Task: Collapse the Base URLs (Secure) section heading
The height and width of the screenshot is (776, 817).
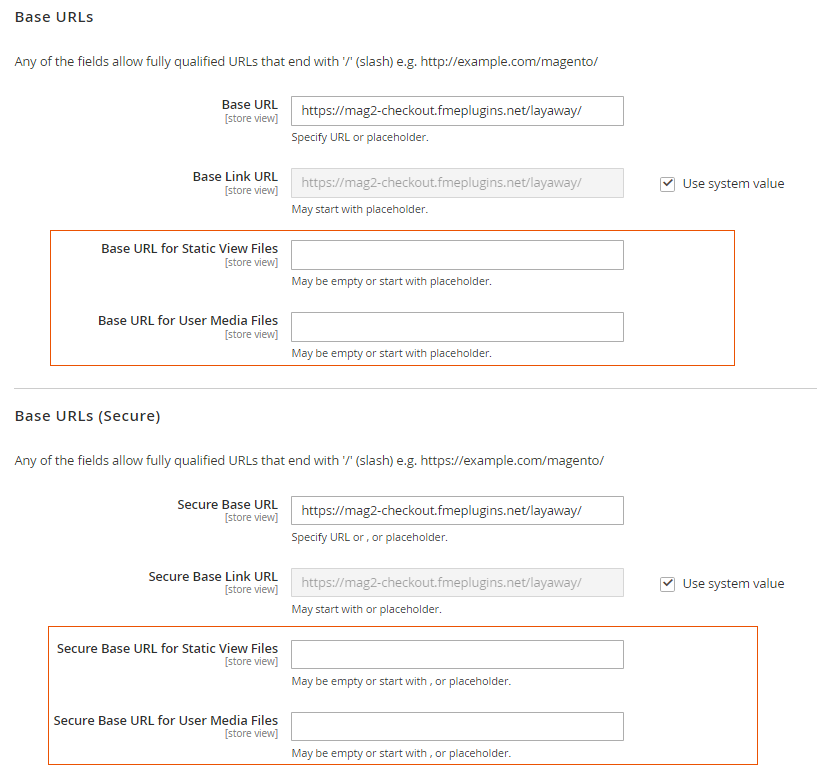Action: (x=87, y=416)
